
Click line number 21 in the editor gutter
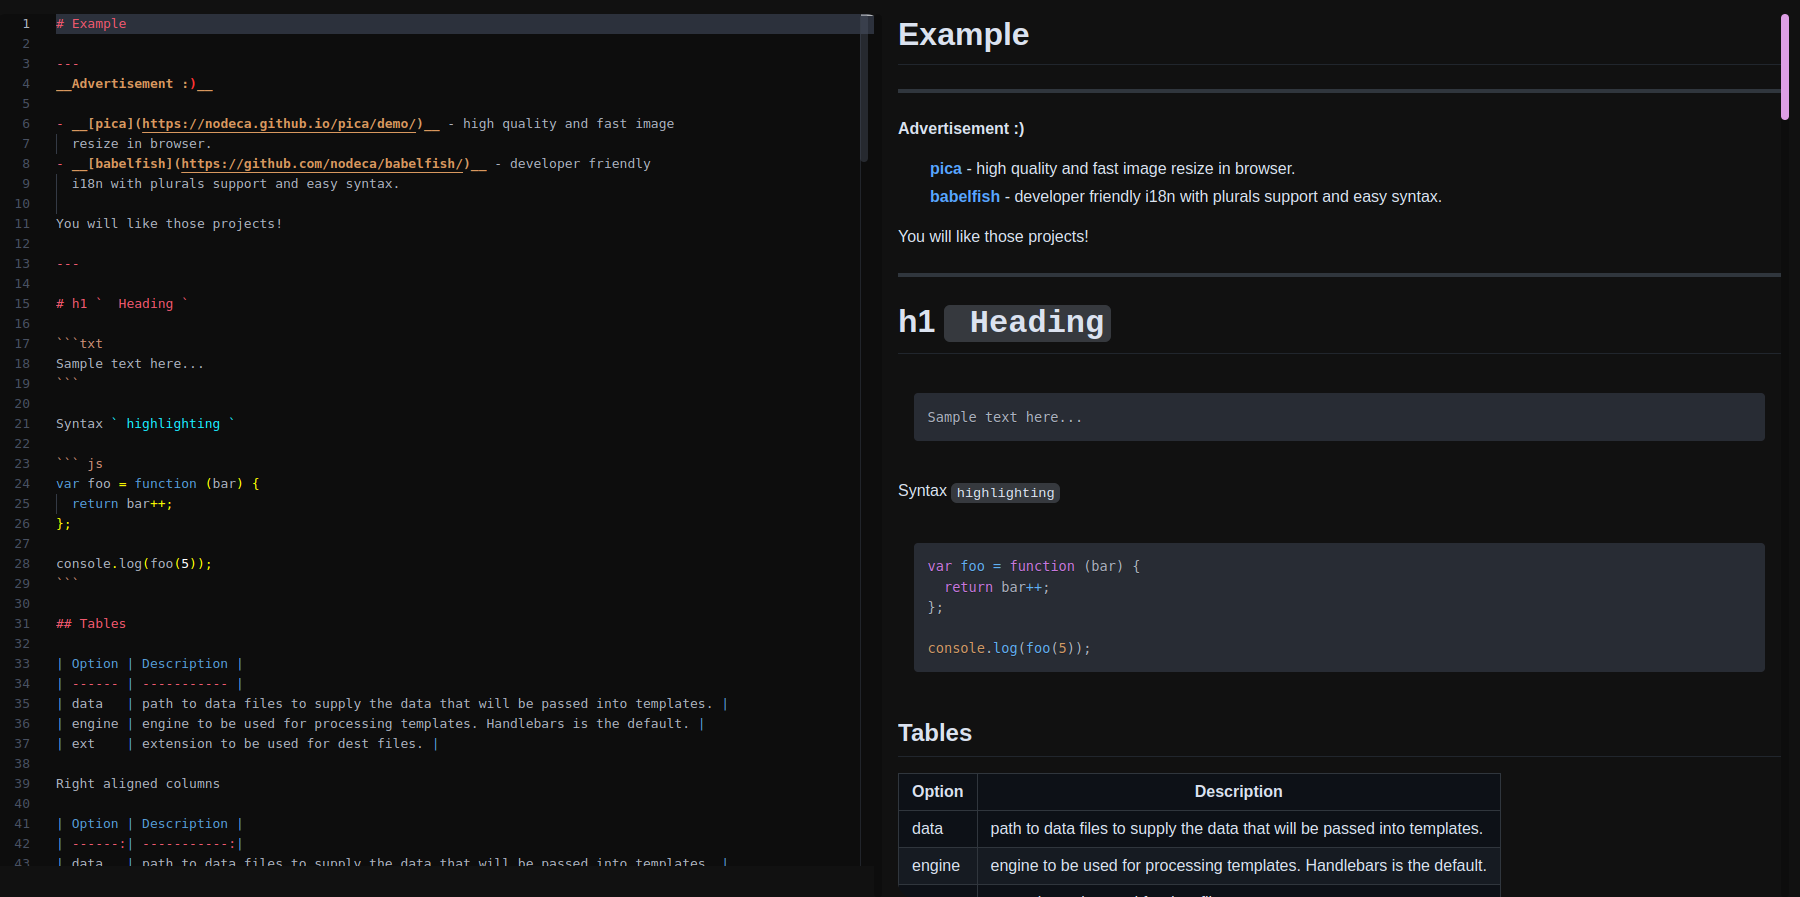(x=22, y=424)
